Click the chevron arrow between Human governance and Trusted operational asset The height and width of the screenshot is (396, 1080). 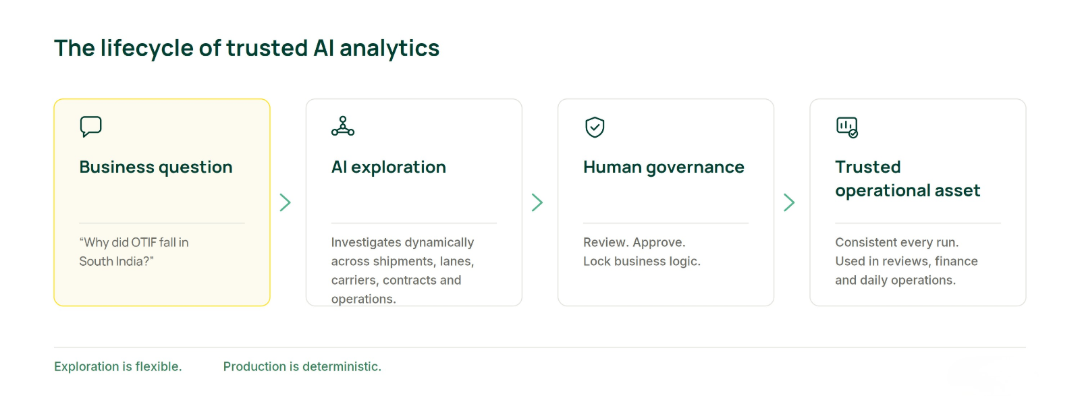pyautogui.click(x=789, y=202)
